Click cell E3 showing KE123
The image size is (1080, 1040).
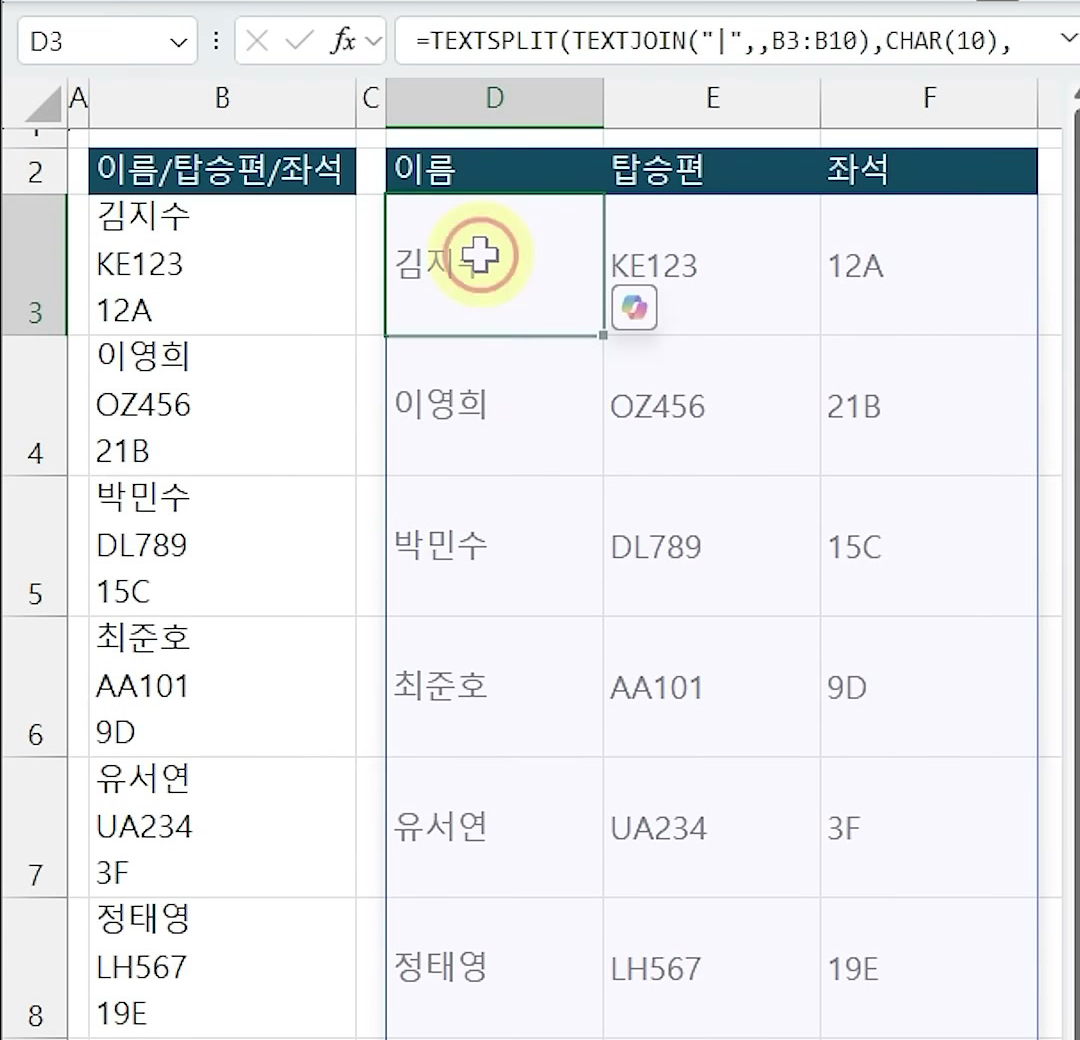(712, 264)
